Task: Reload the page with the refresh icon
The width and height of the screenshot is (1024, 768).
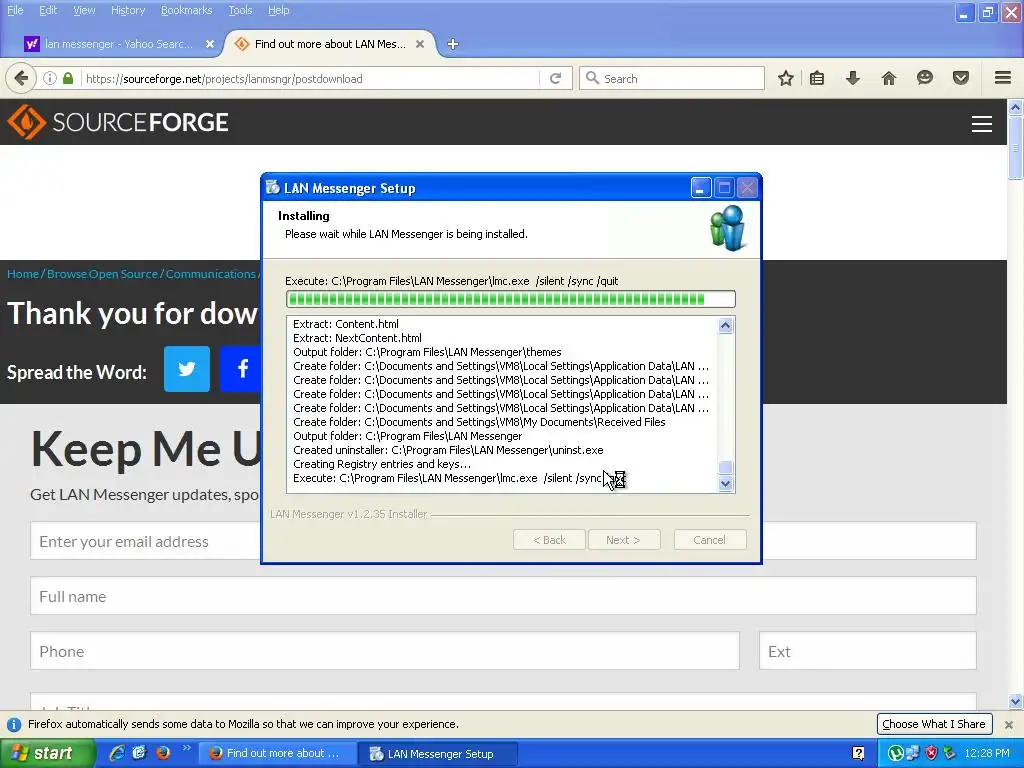Action: [x=556, y=78]
